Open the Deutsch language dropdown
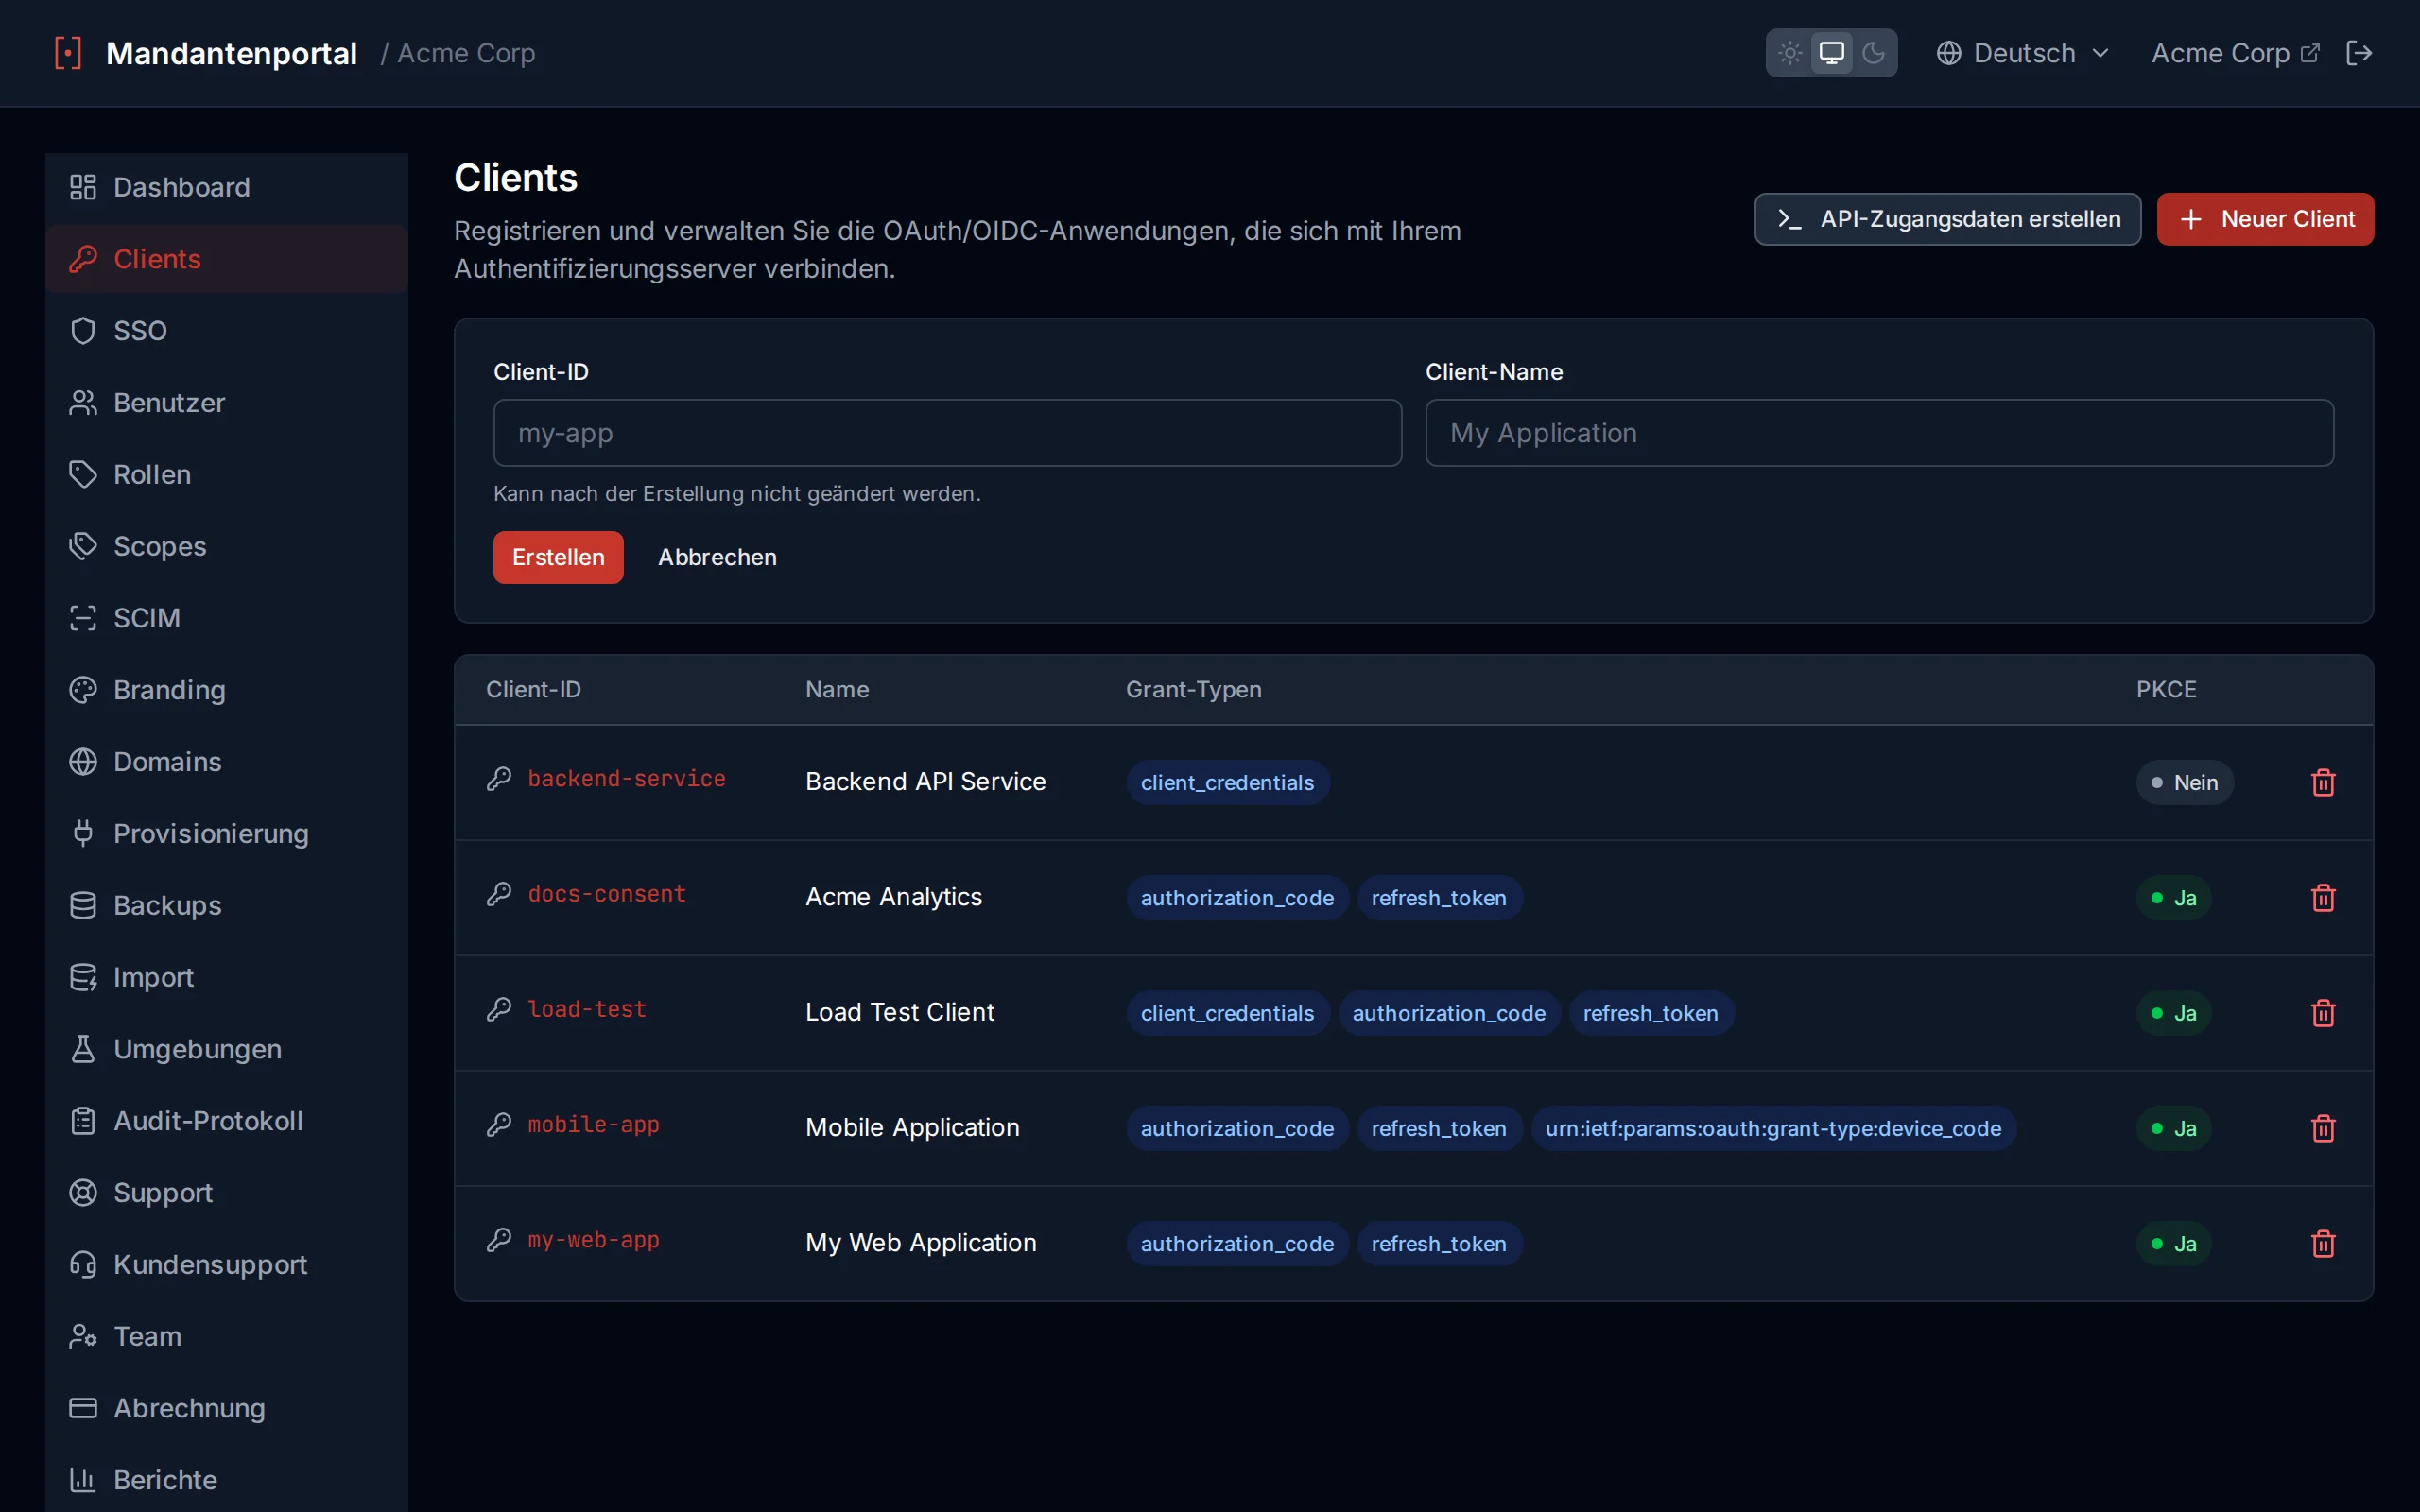 tap(2022, 53)
